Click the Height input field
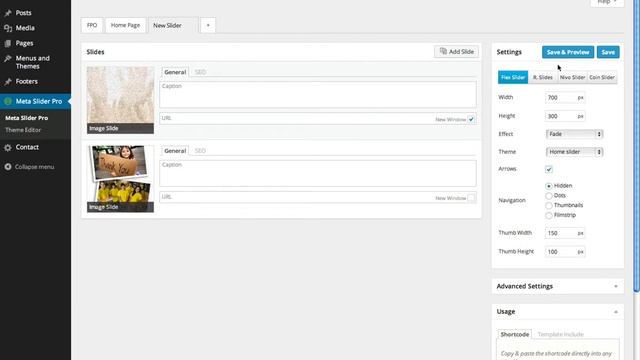Screen dimensions: 640x360 [x=565, y=116]
